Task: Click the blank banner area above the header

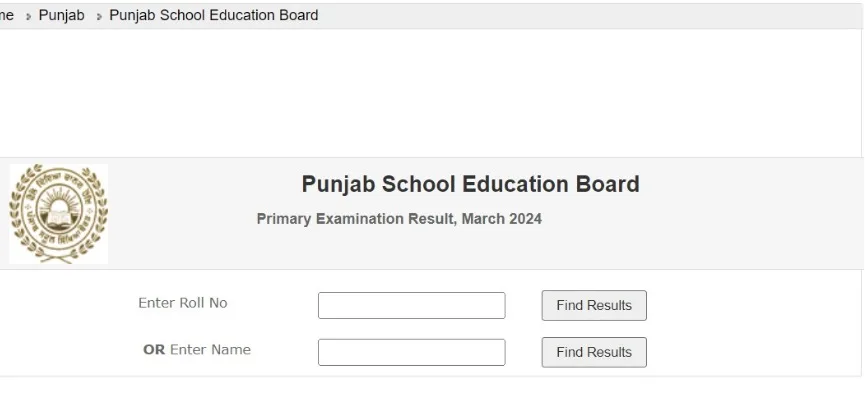Action: 430,93
